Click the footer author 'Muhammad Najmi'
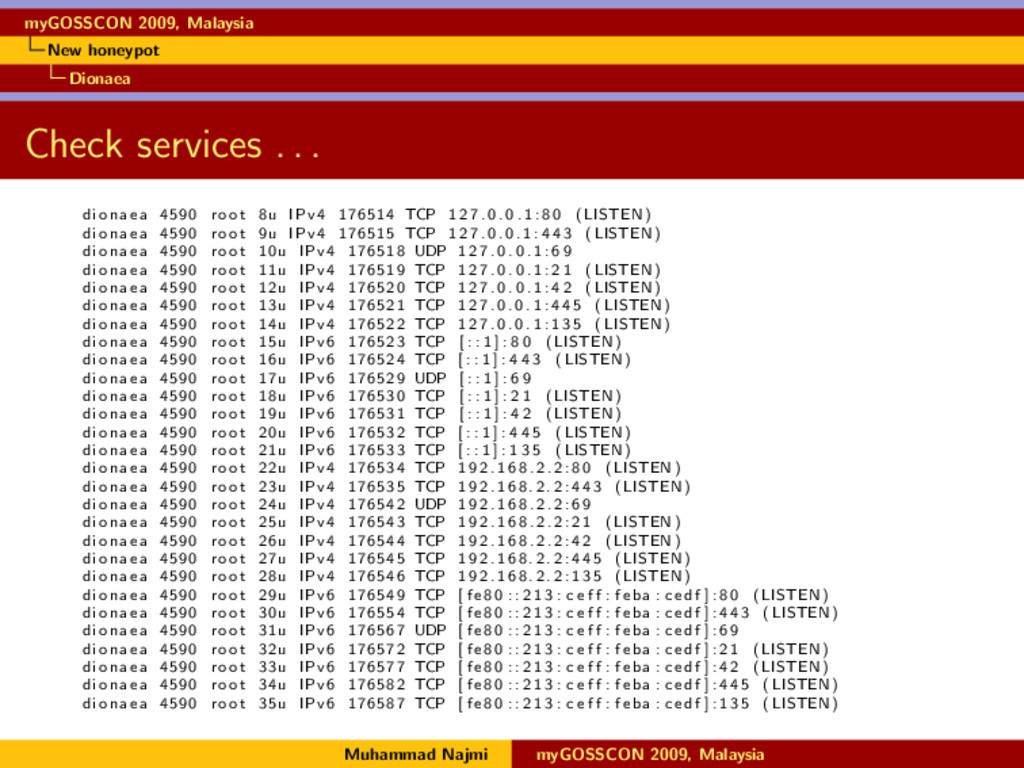This screenshot has width=1024, height=768. pos(416,754)
